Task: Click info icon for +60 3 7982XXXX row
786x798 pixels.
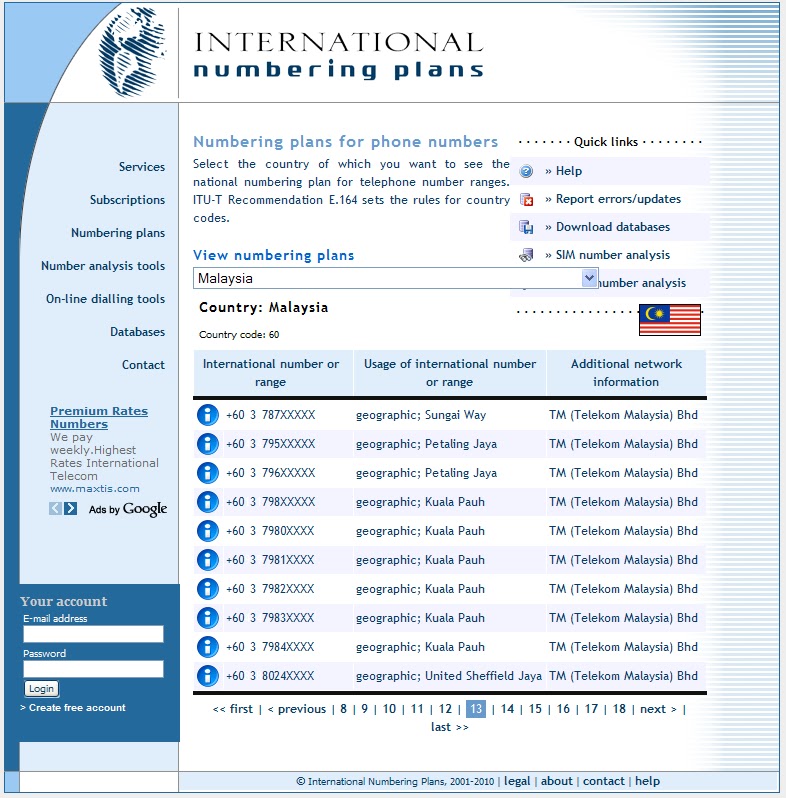Action: [208, 589]
